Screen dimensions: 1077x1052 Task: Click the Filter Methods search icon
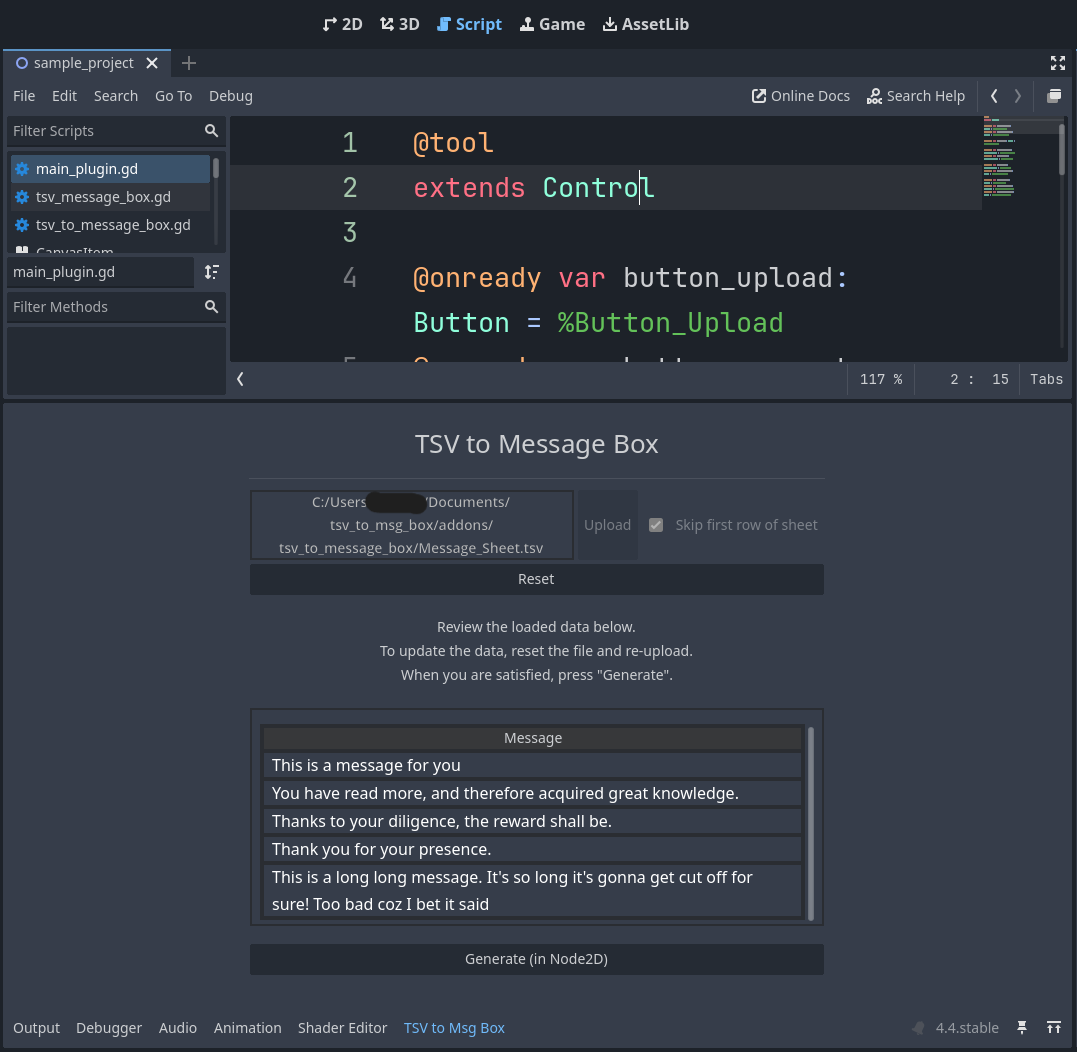(212, 307)
